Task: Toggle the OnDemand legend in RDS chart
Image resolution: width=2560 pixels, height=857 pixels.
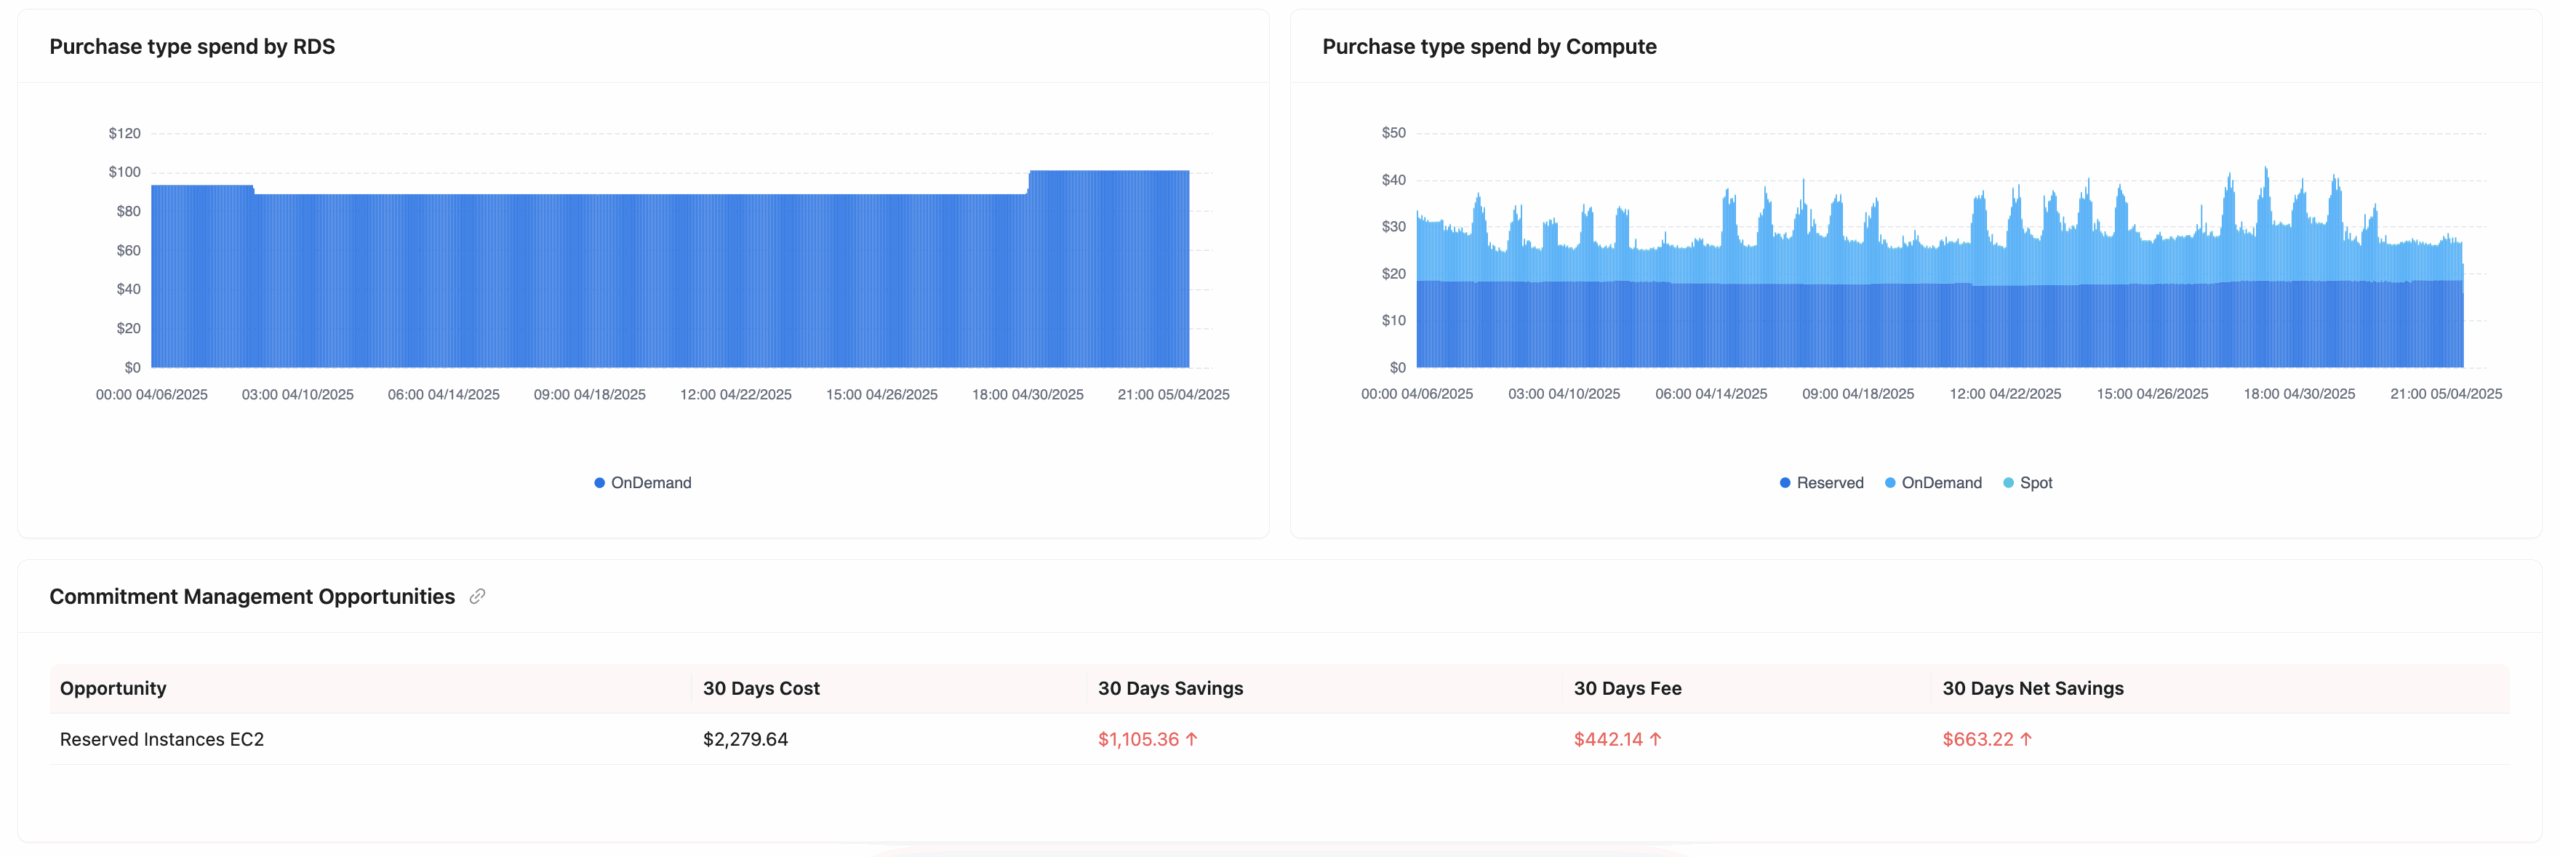Action: coord(642,483)
